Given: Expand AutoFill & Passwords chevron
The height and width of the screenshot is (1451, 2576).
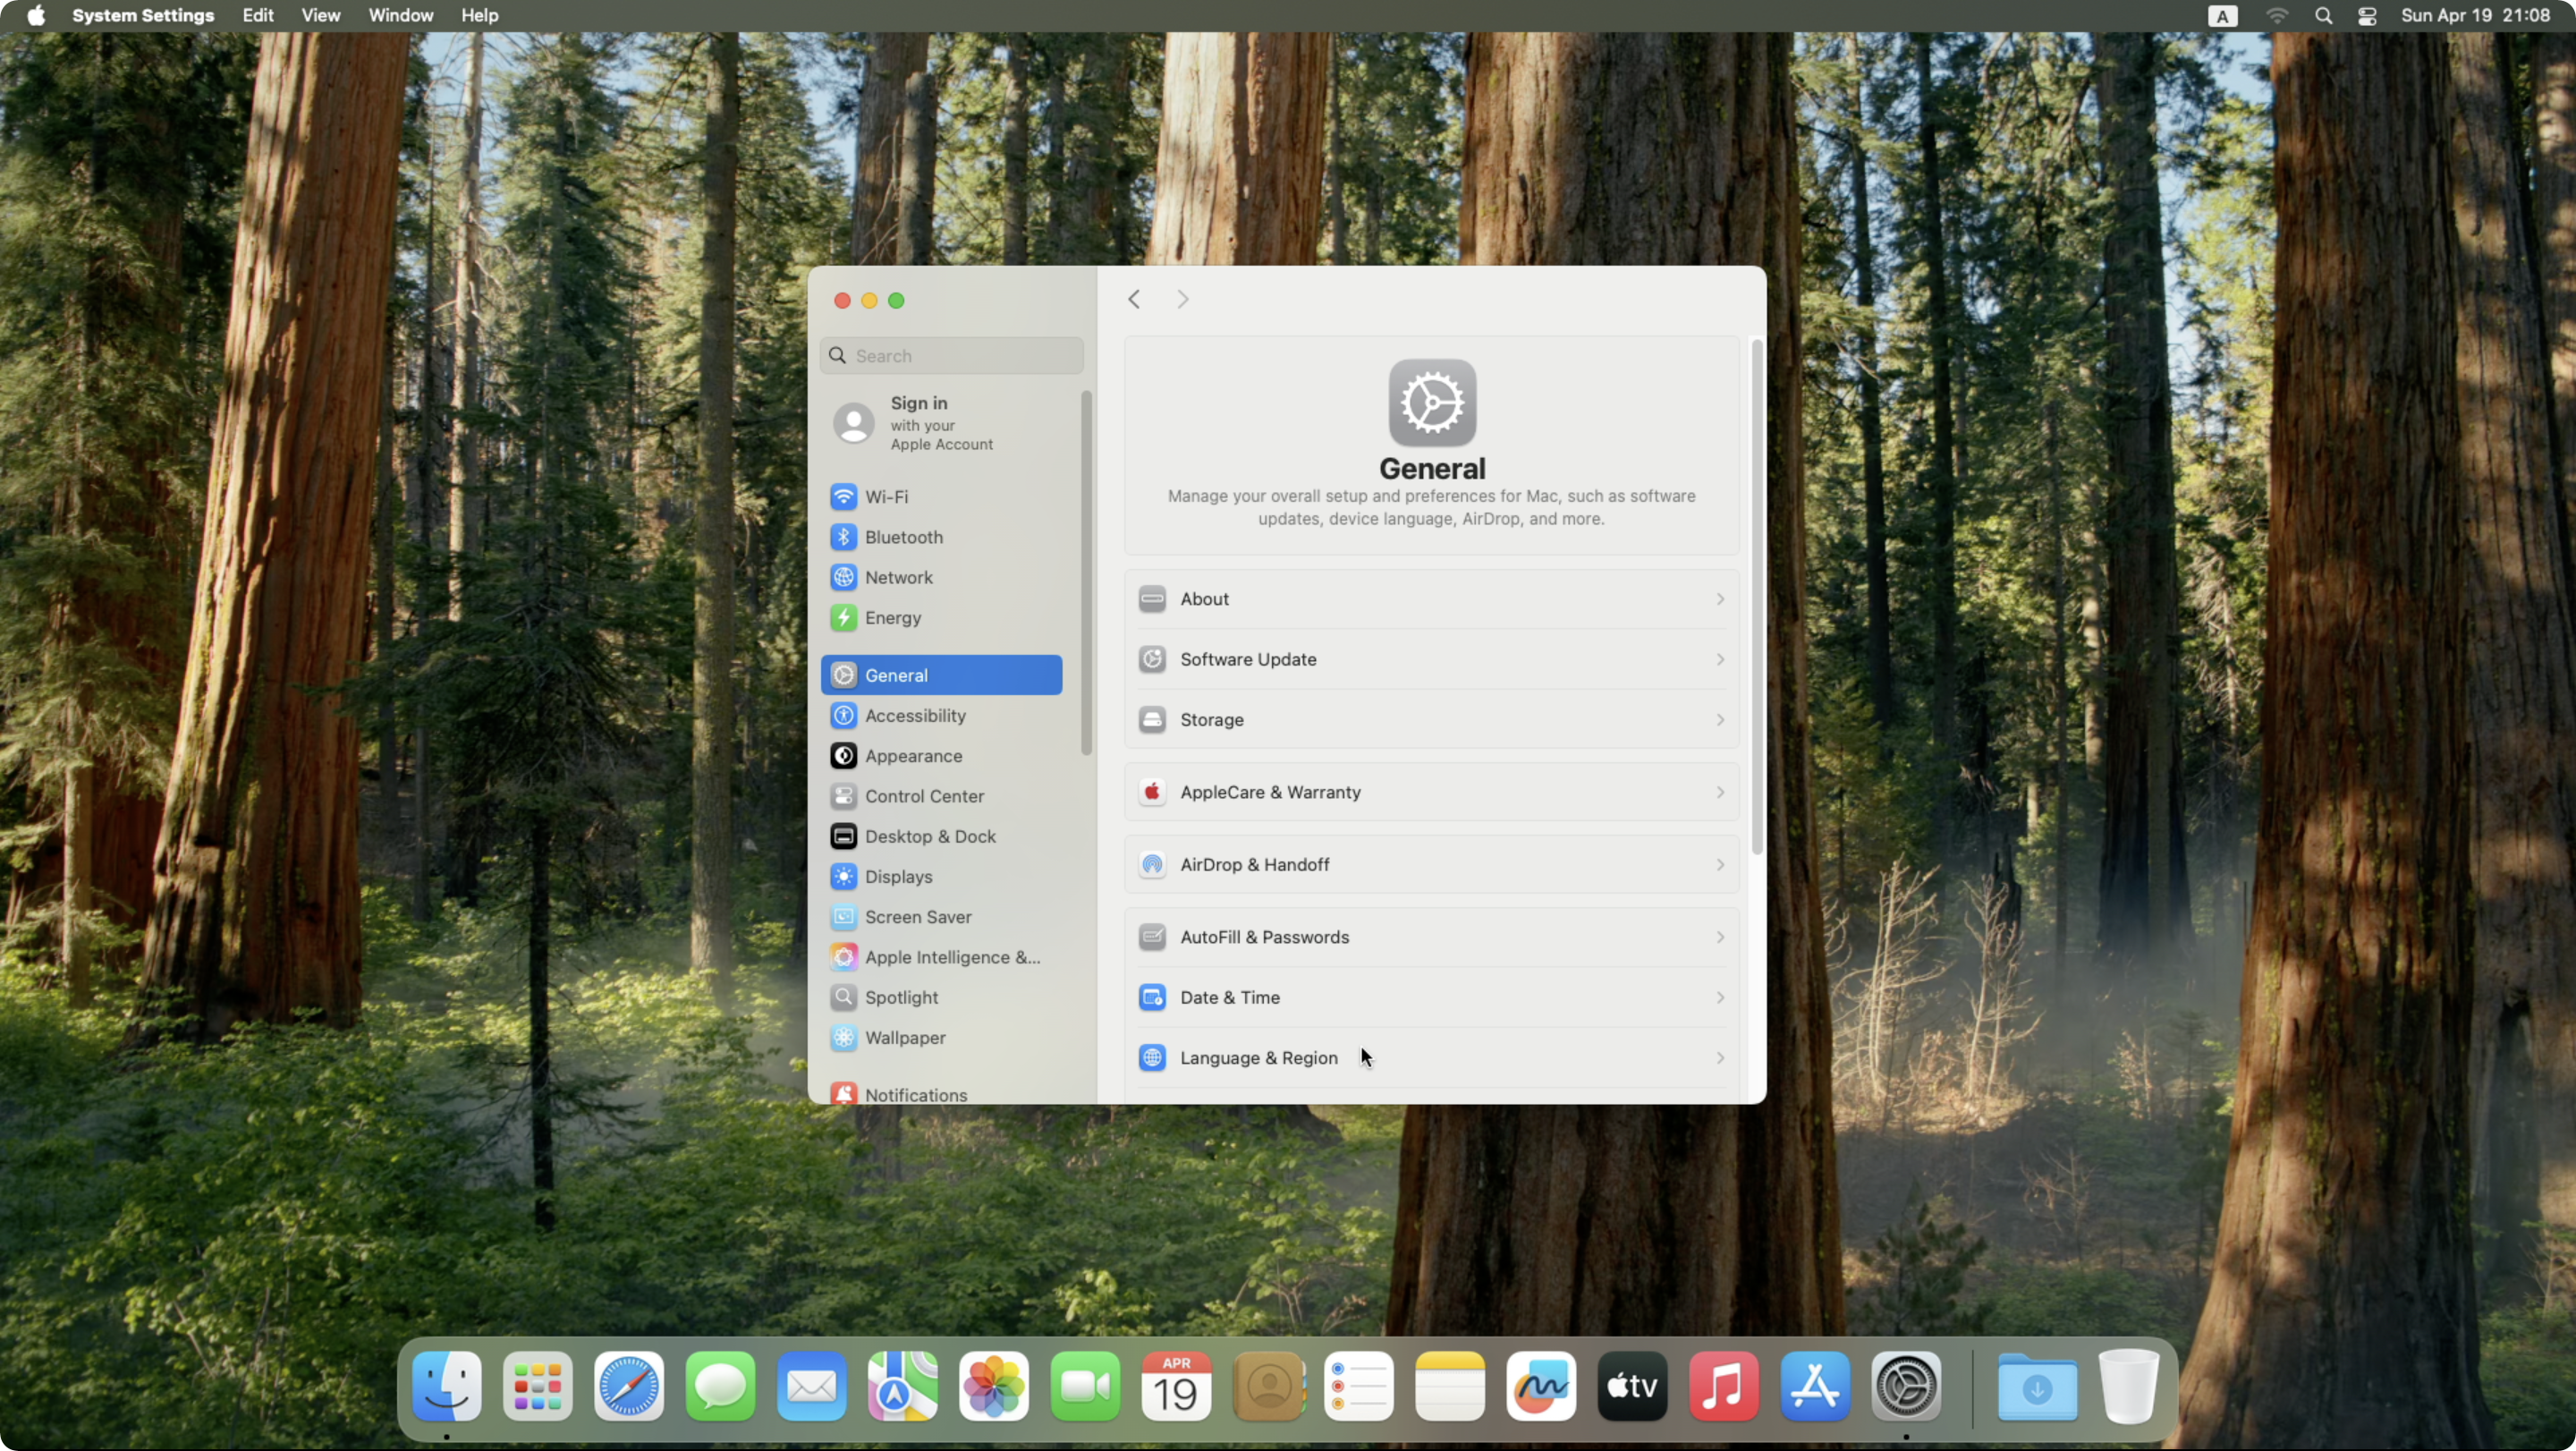Looking at the screenshot, I should (x=1720, y=937).
